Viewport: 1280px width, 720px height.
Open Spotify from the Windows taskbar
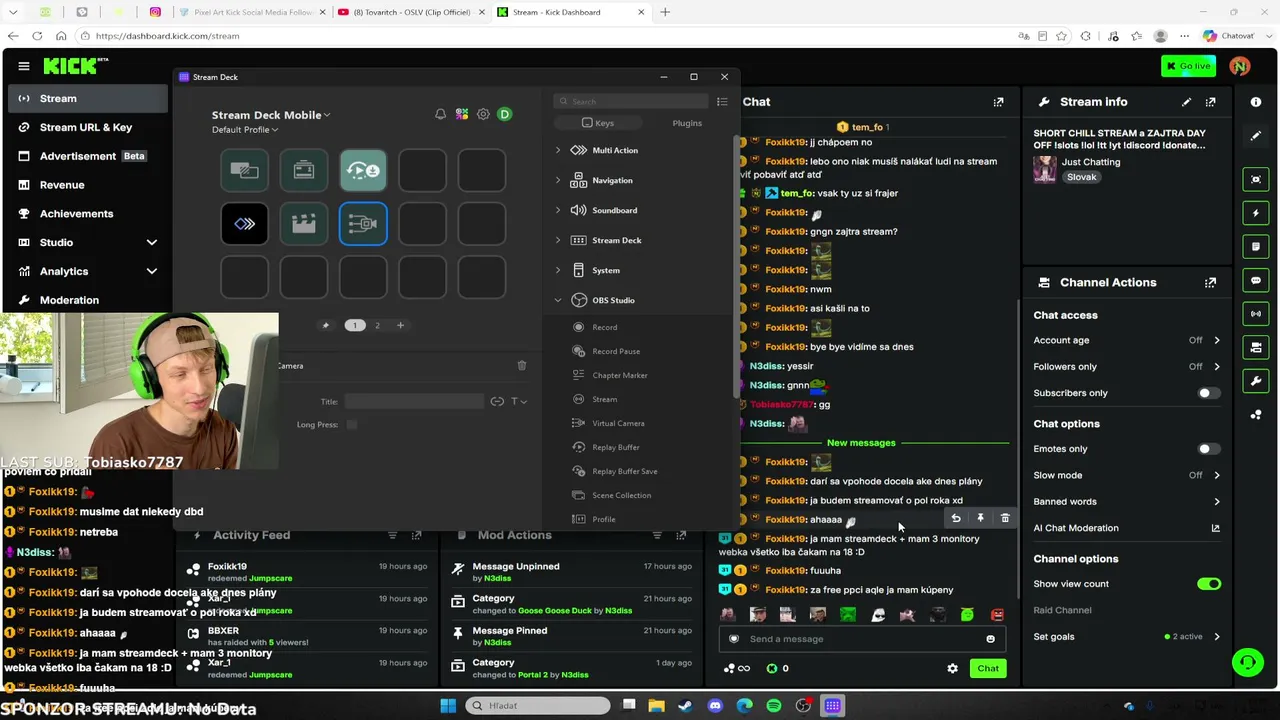[x=774, y=706]
